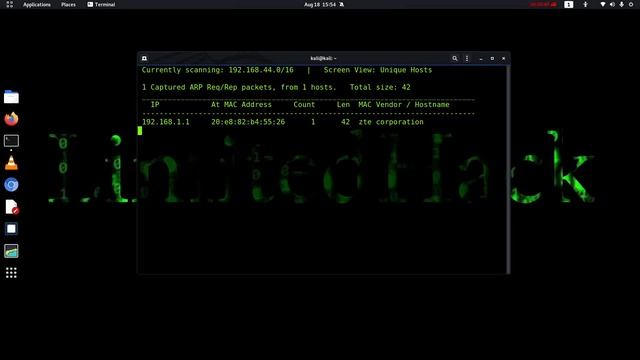Open the document editor dock icon
The height and width of the screenshot is (360, 640).
tap(12, 207)
